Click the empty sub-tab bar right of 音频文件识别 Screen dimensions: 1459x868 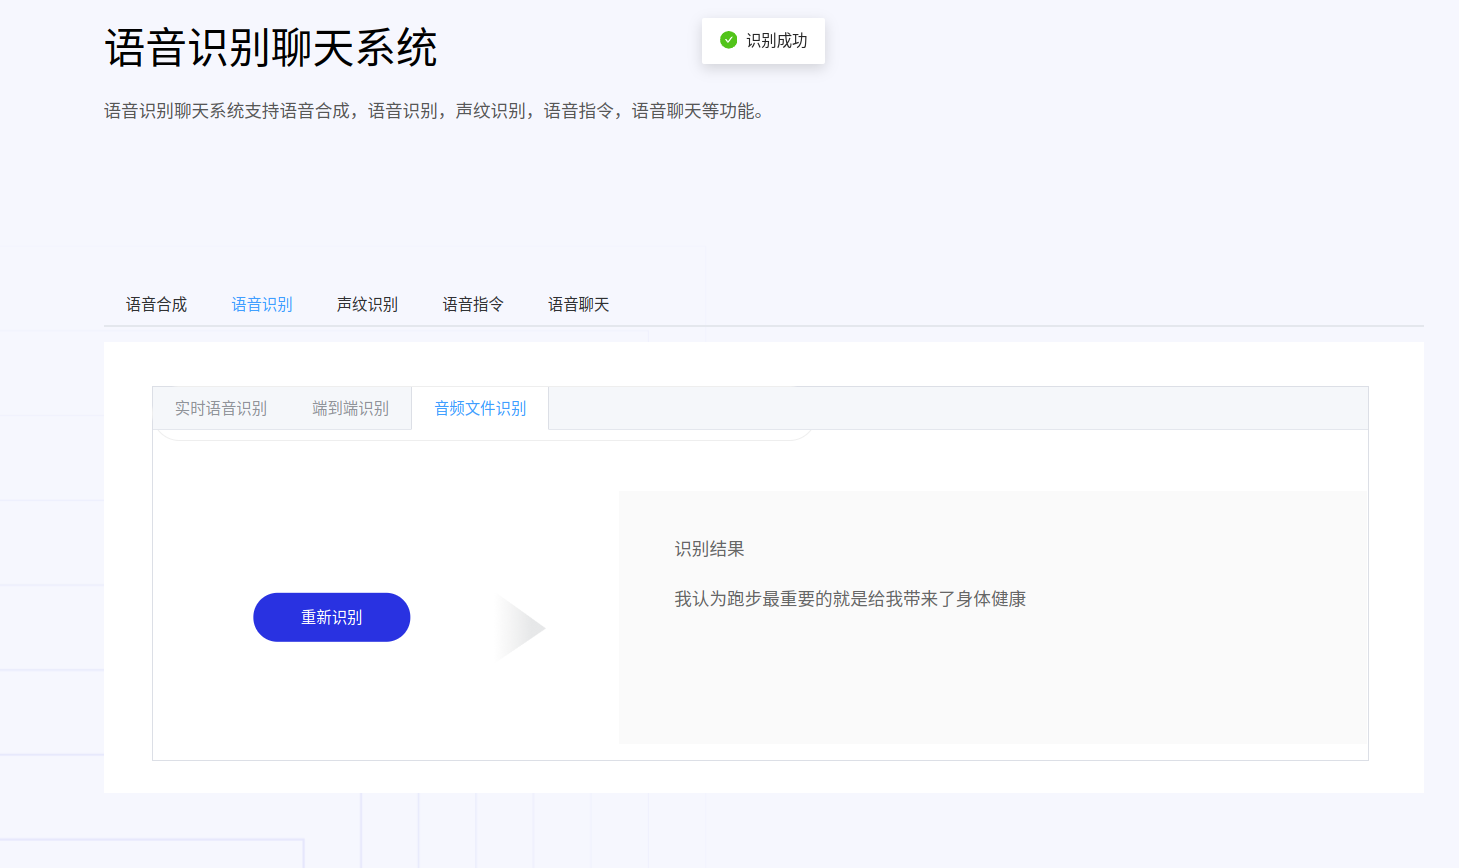click(x=950, y=409)
